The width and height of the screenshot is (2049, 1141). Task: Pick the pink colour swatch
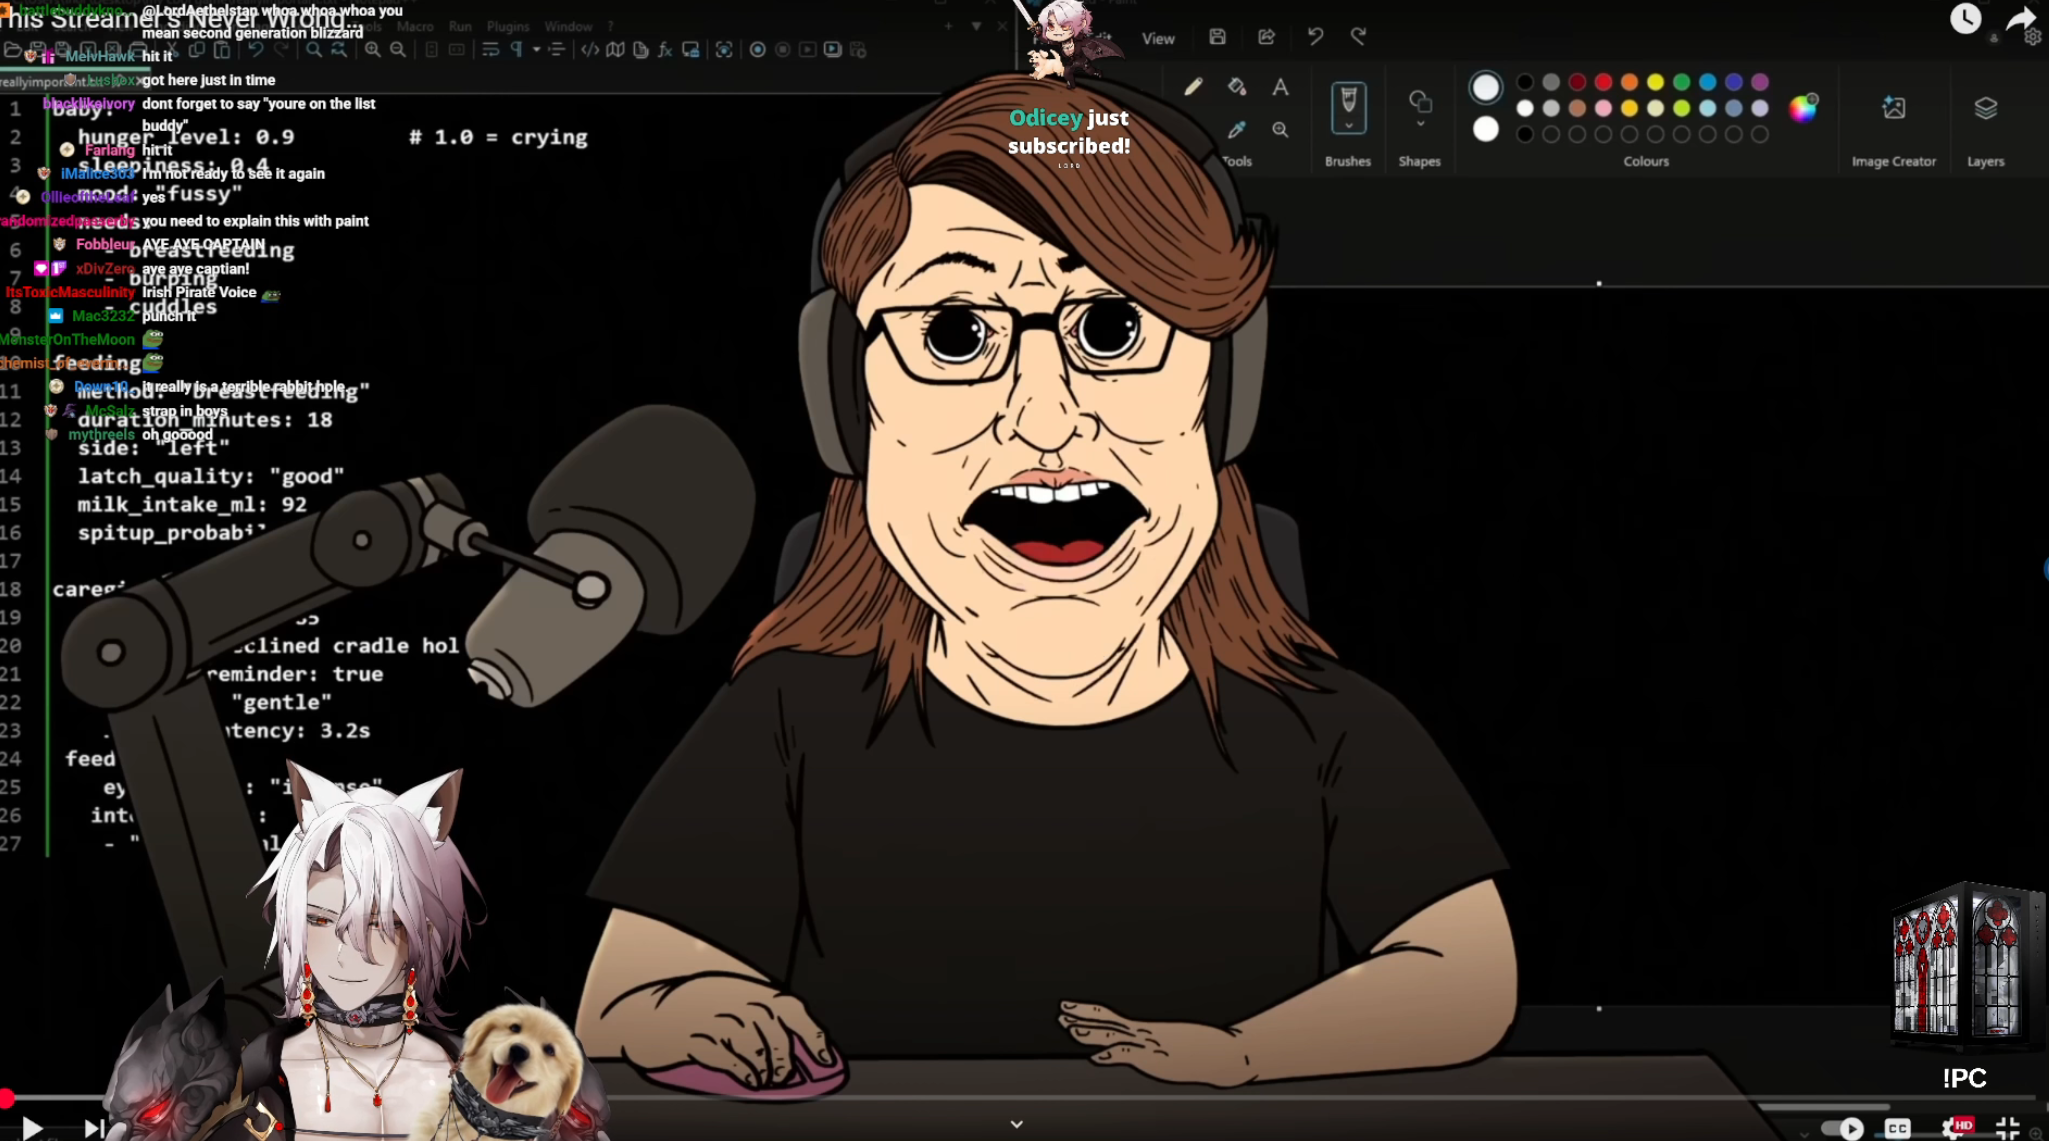pos(1603,108)
